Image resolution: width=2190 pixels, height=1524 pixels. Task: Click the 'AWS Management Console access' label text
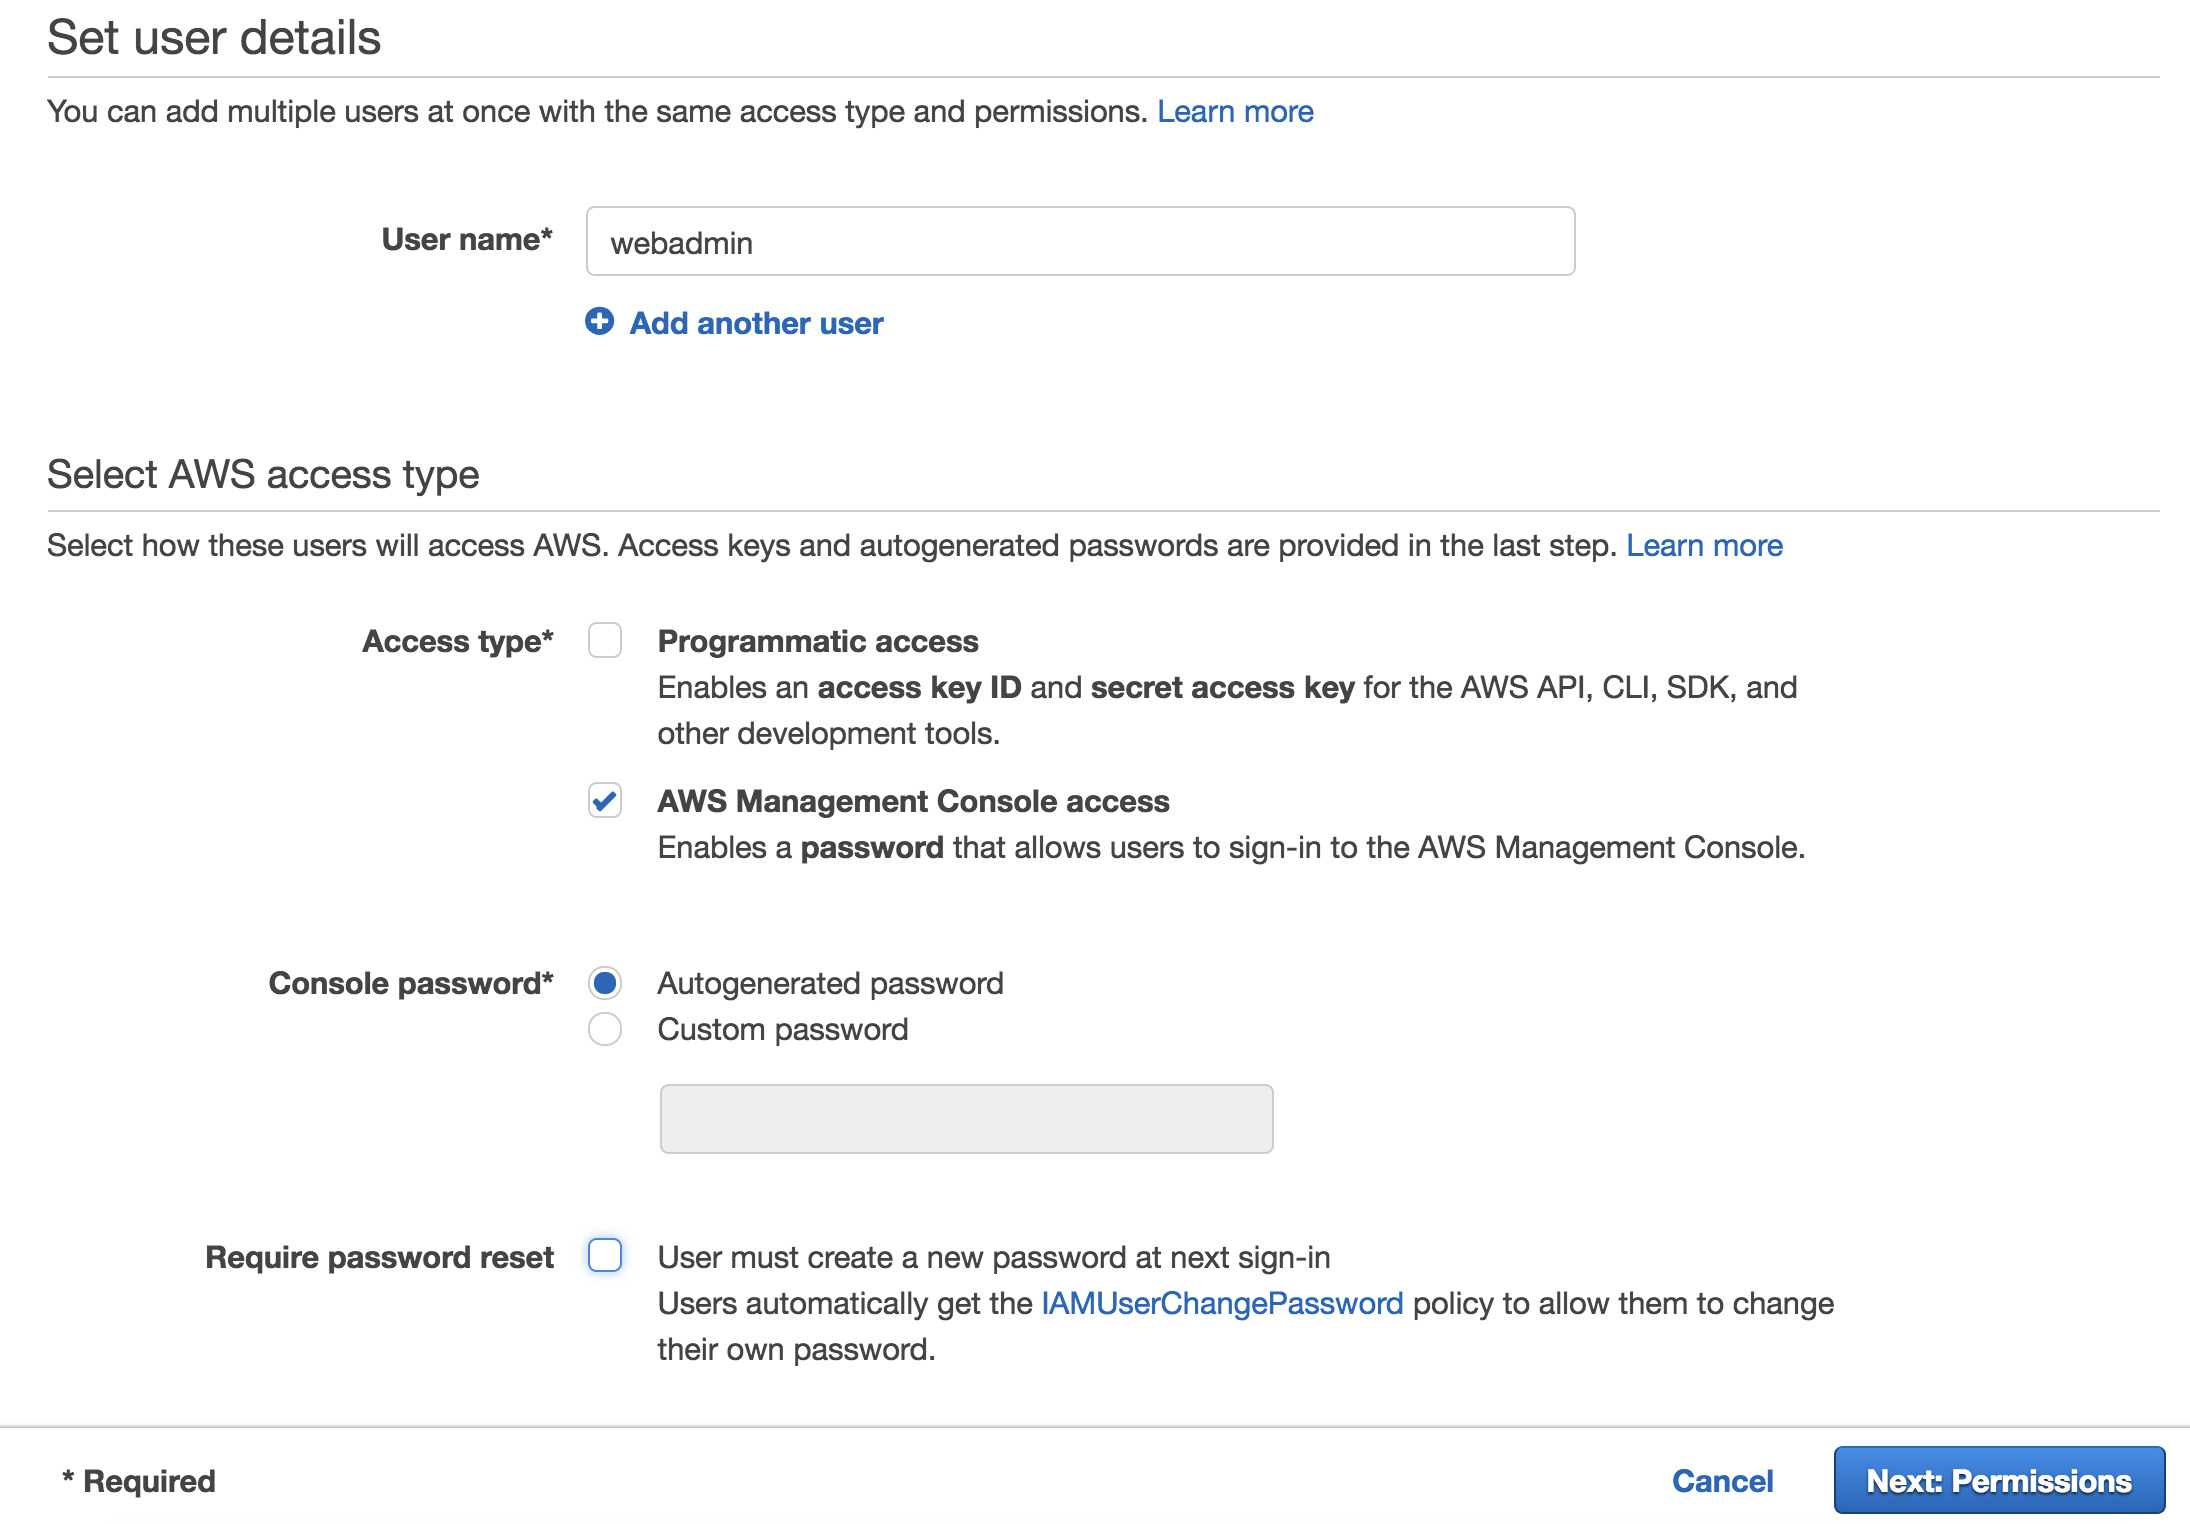tap(913, 802)
